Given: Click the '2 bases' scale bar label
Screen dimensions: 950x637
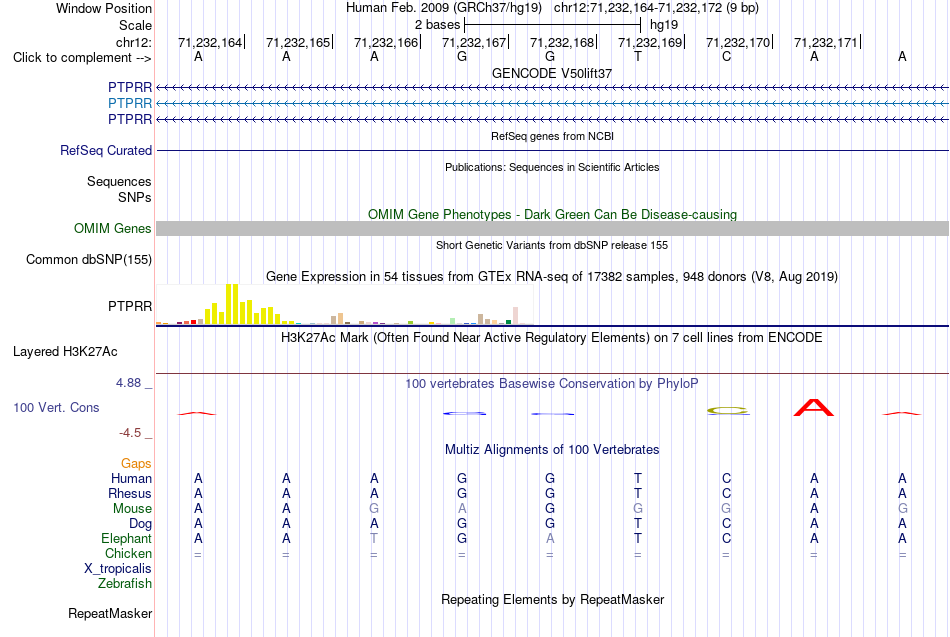Looking at the screenshot, I should click(437, 25).
